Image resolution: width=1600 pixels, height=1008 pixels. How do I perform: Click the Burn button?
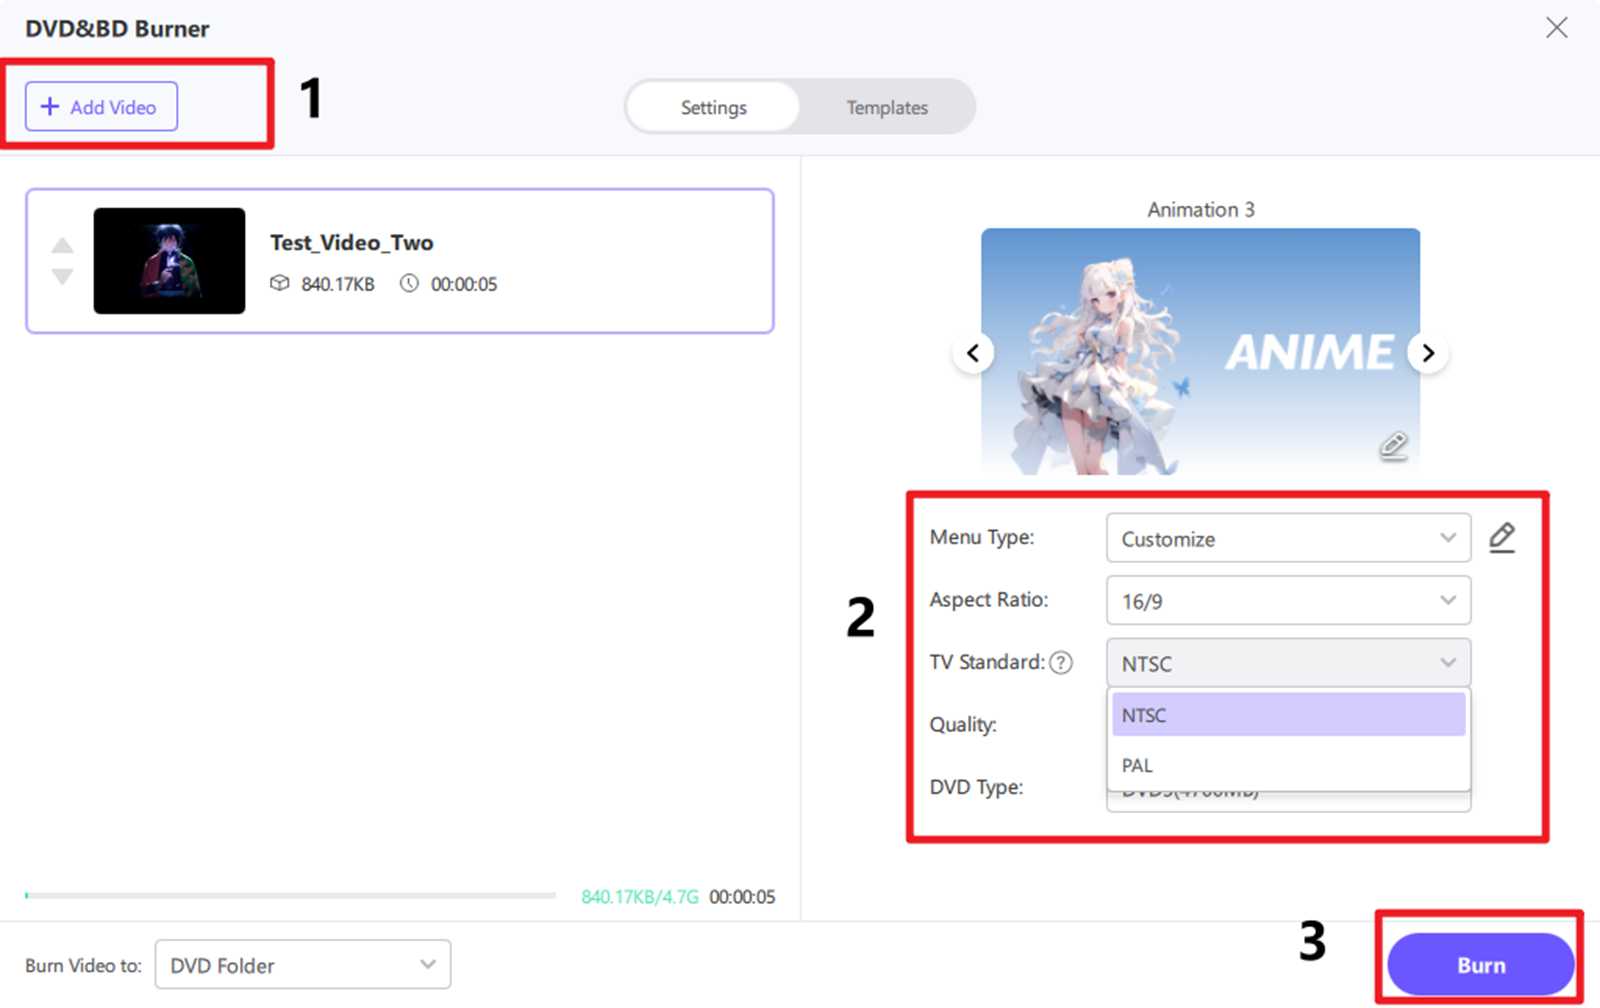pos(1480,964)
